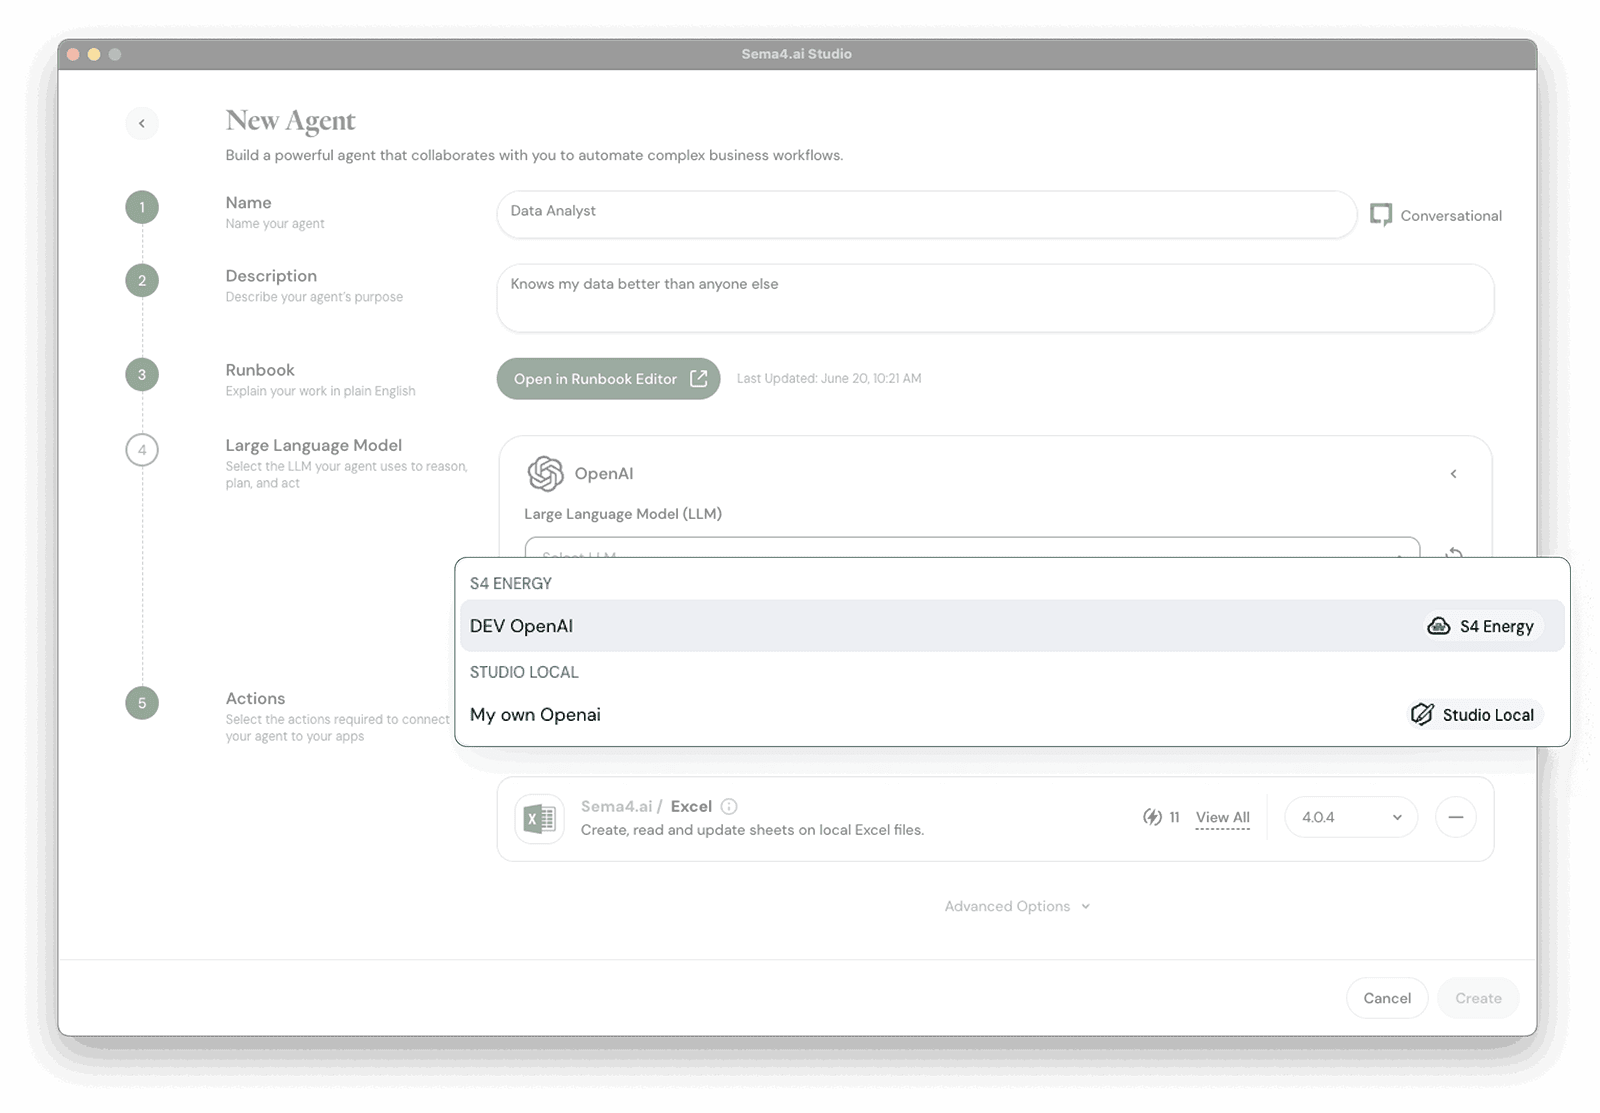The height and width of the screenshot is (1113, 1600).
Task: Click the reset arrow beside the LLM selector
Action: [1456, 554]
